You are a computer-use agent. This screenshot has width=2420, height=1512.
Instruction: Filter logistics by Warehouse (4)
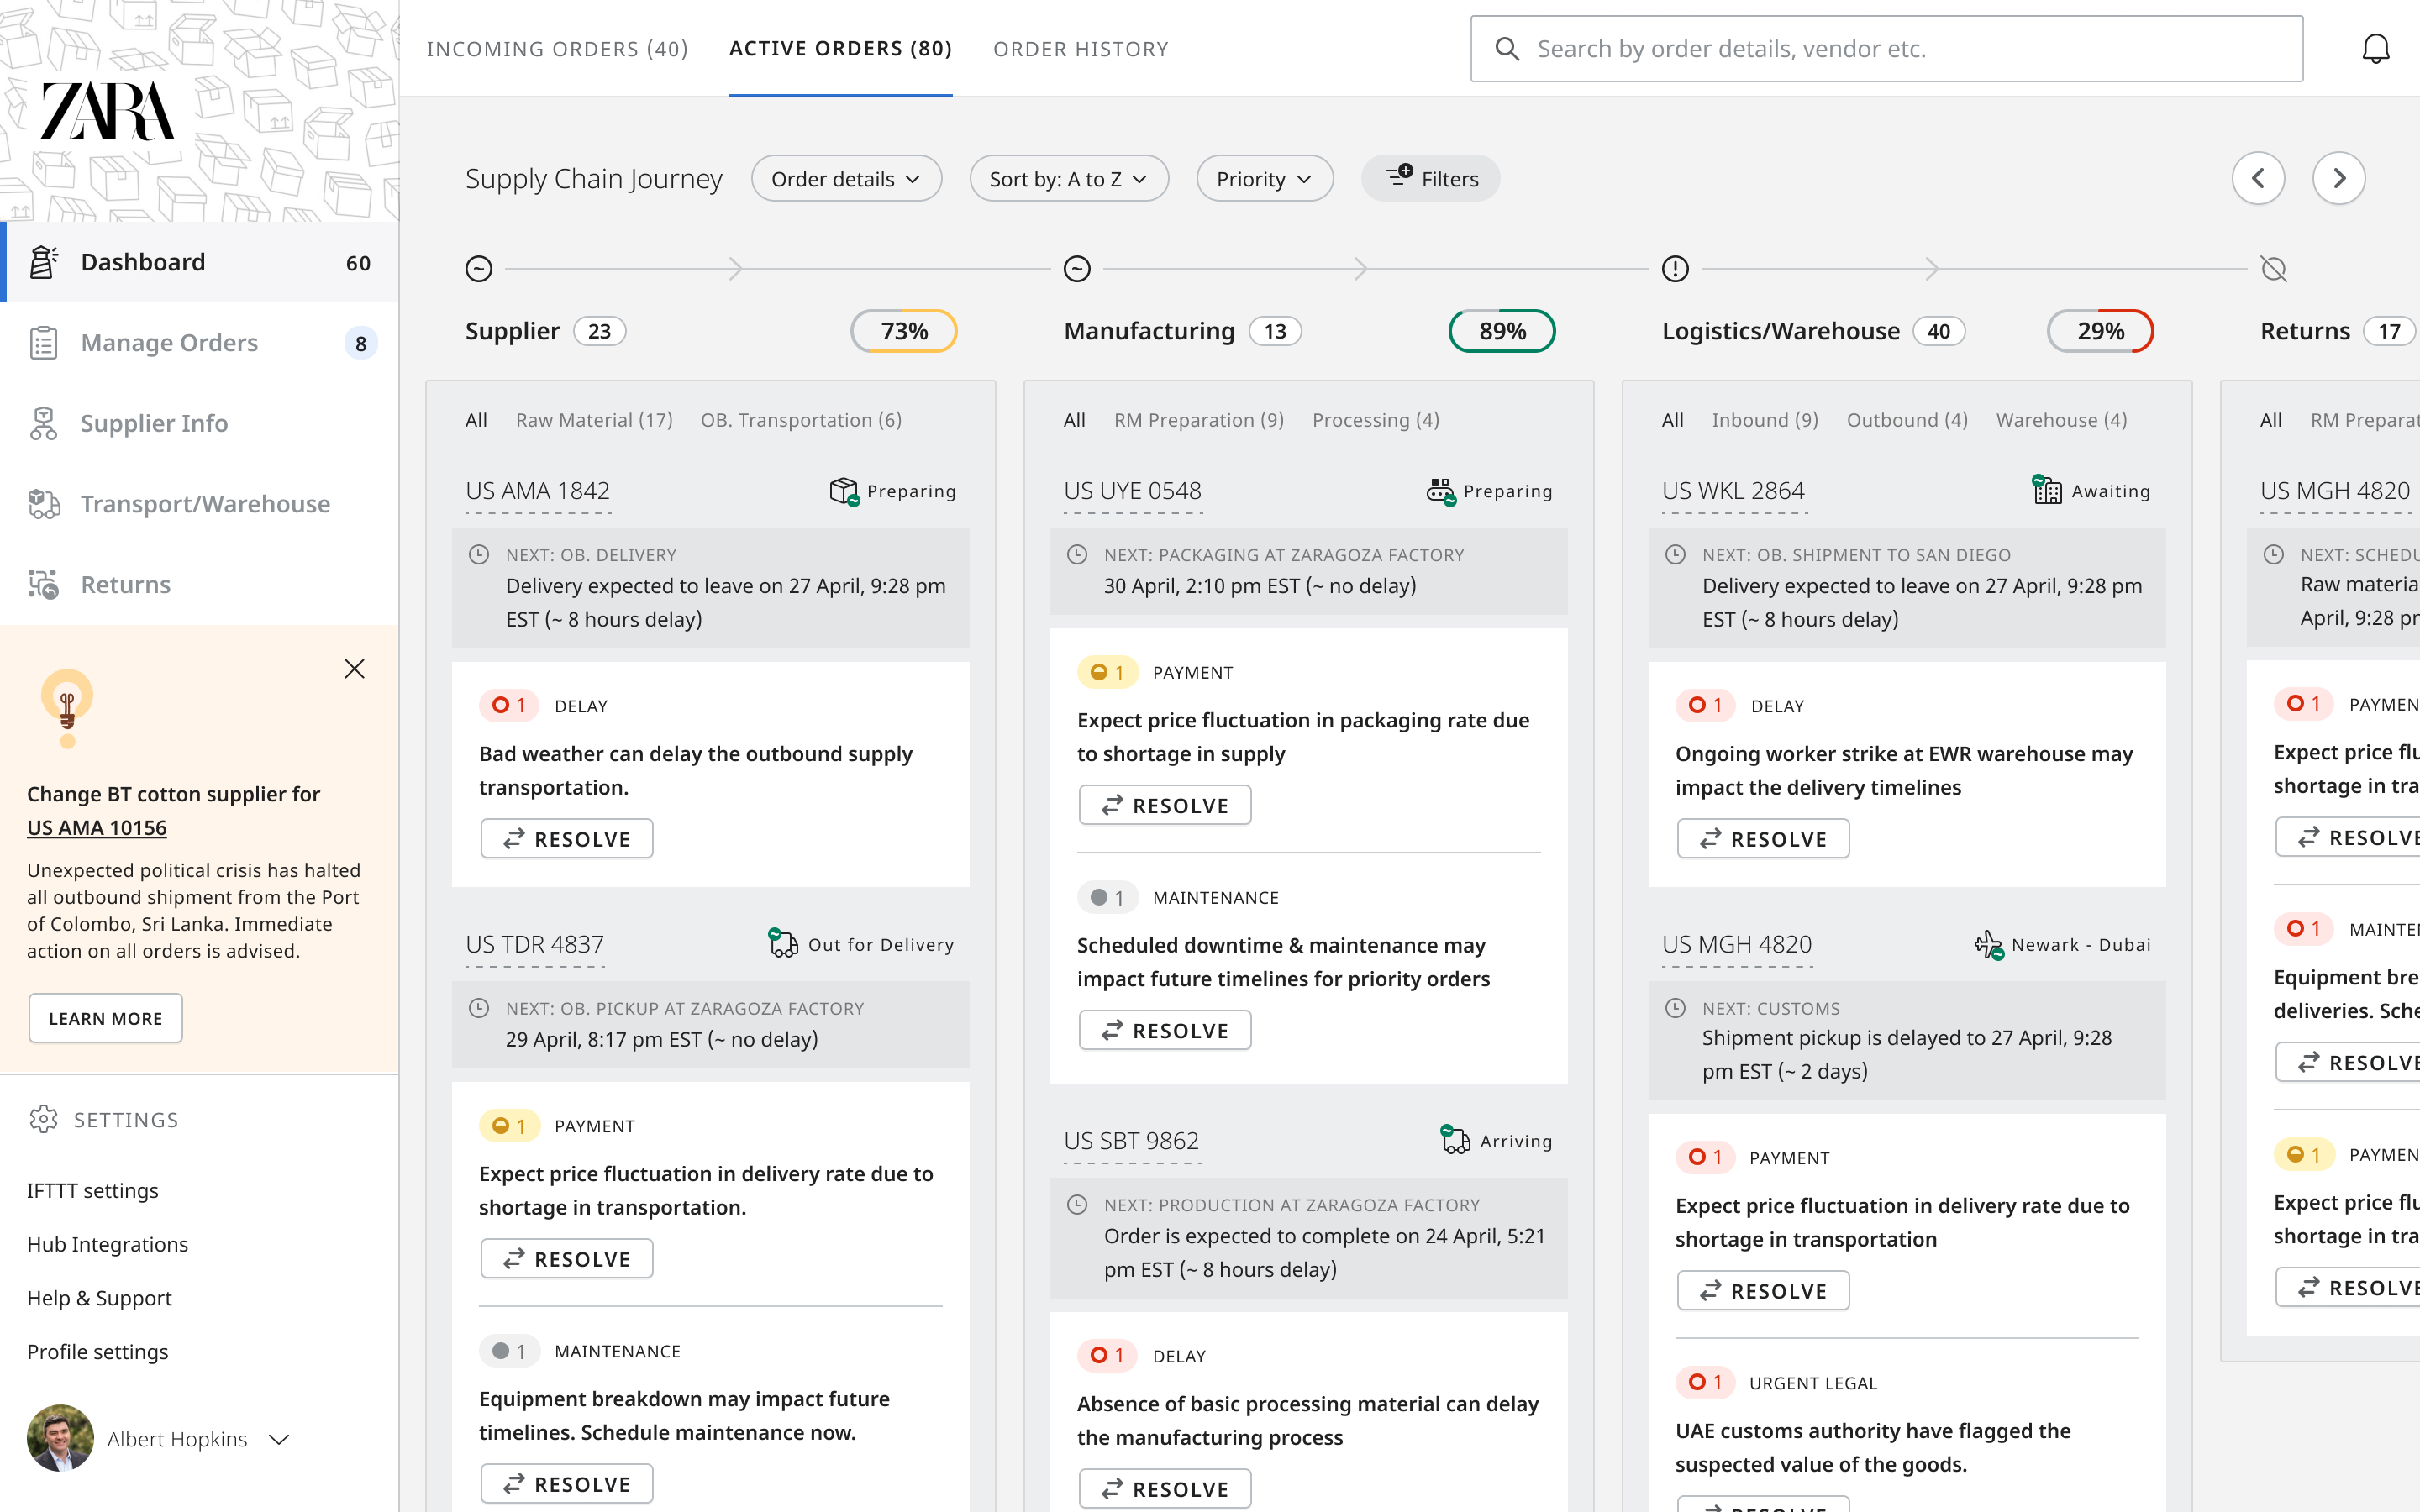point(2061,420)
